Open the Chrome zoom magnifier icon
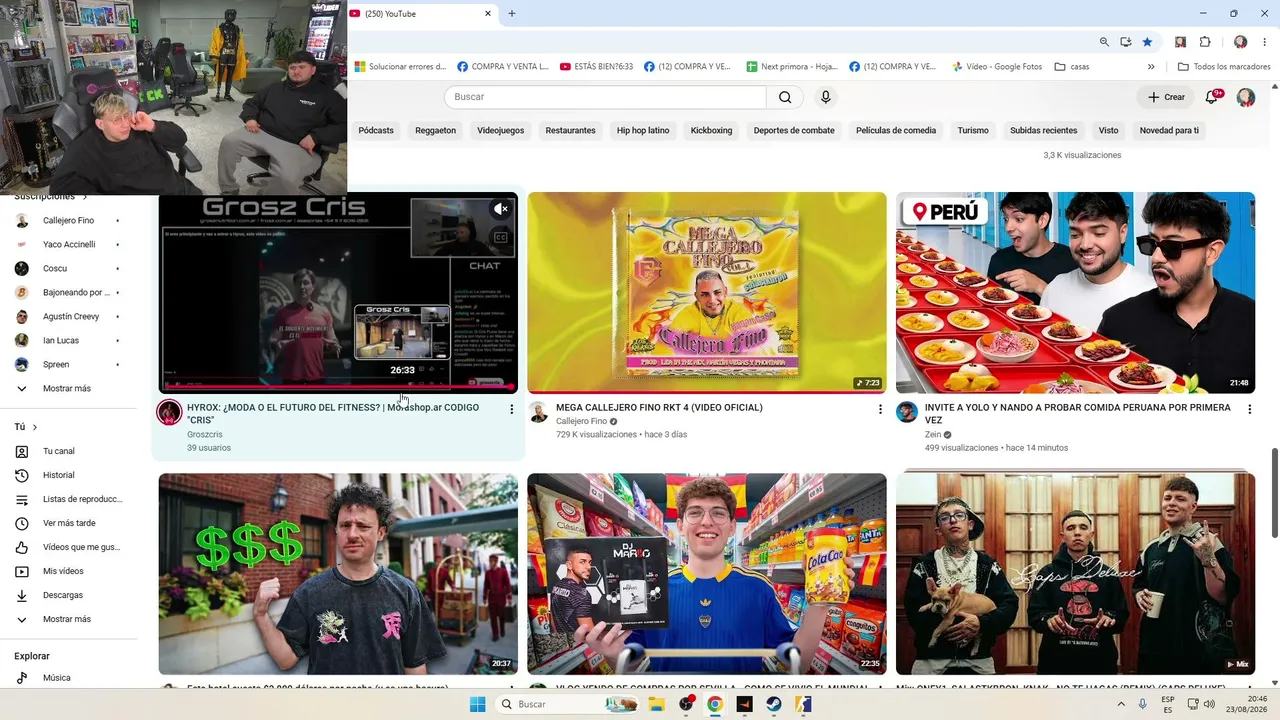Image resolution: width=1280 pixels, height=720 pixels. [1104, 42]
